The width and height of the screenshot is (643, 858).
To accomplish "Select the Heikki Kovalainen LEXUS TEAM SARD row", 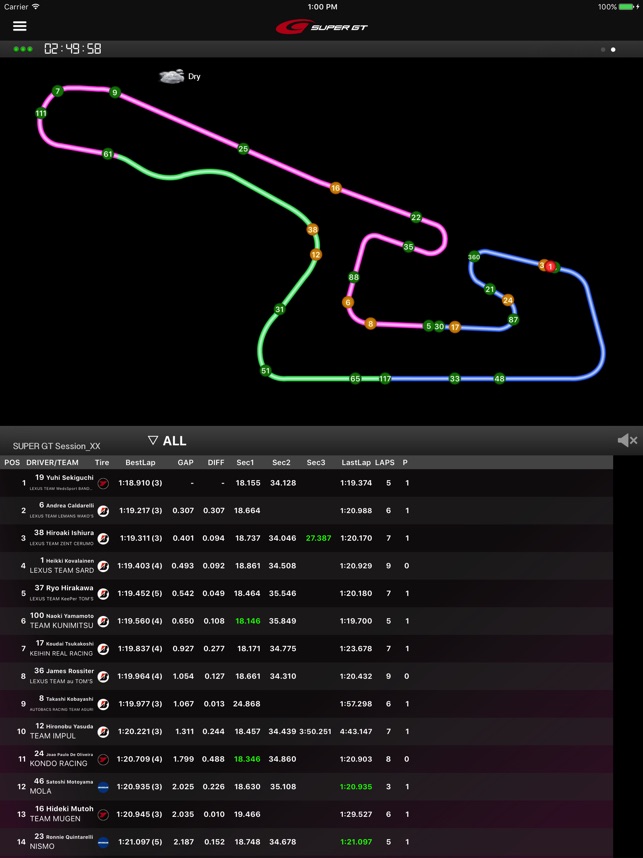I will tap(306, 566).
